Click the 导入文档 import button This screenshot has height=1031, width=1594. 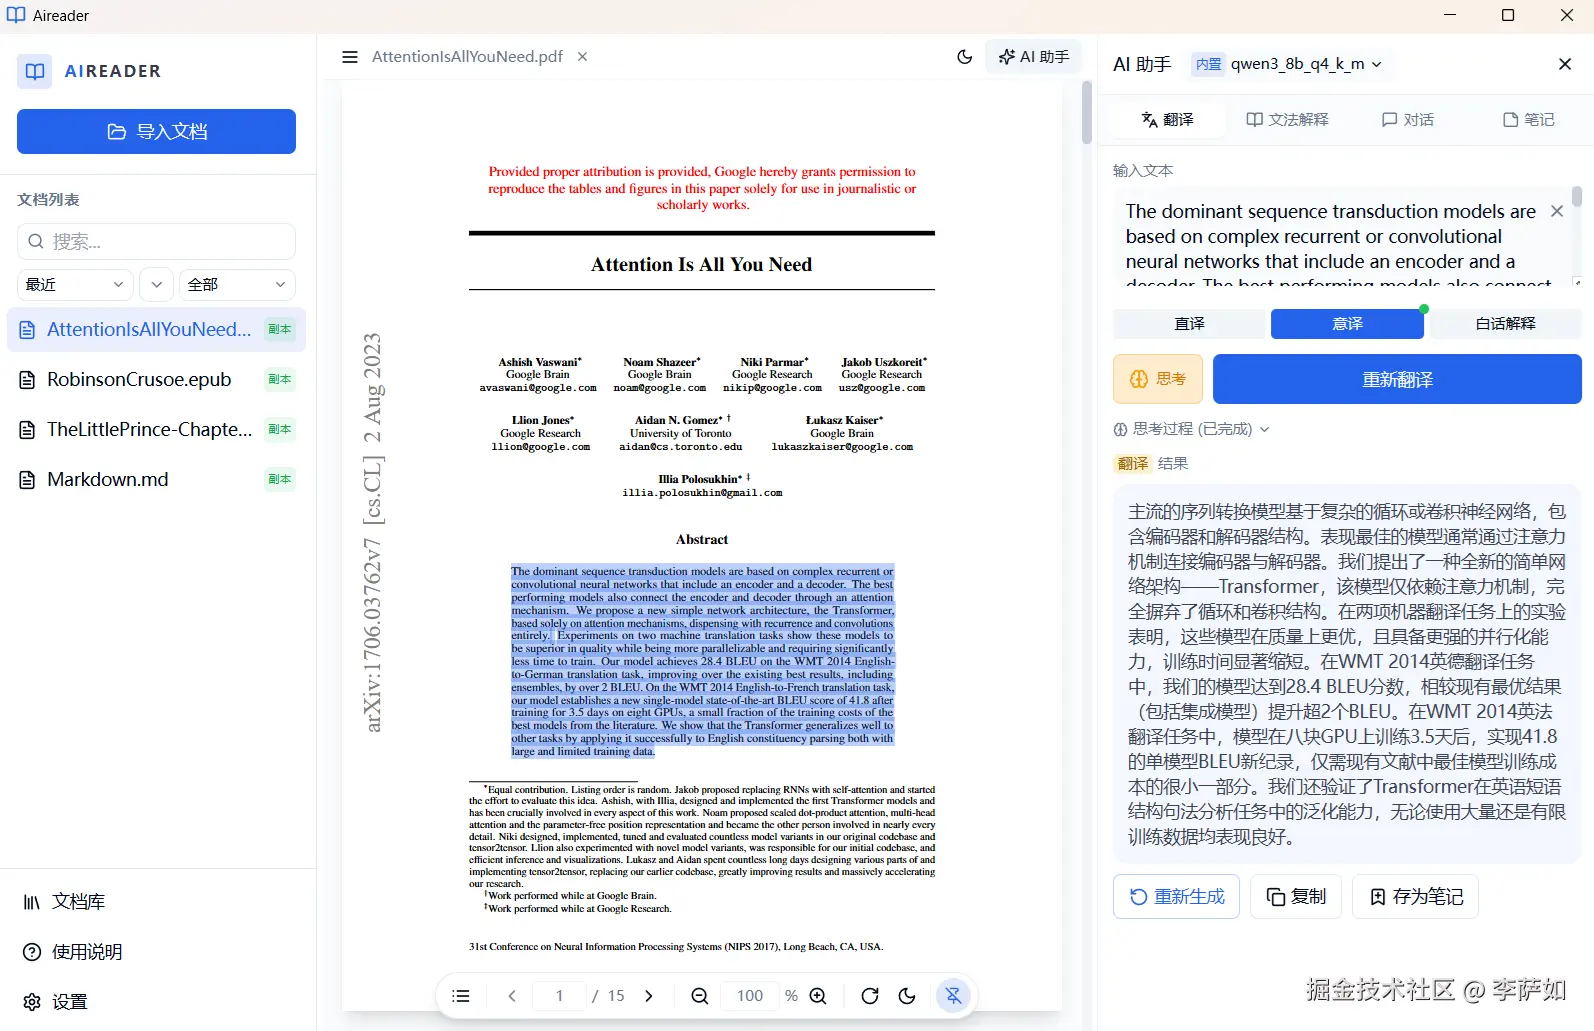tap(156, 131)
